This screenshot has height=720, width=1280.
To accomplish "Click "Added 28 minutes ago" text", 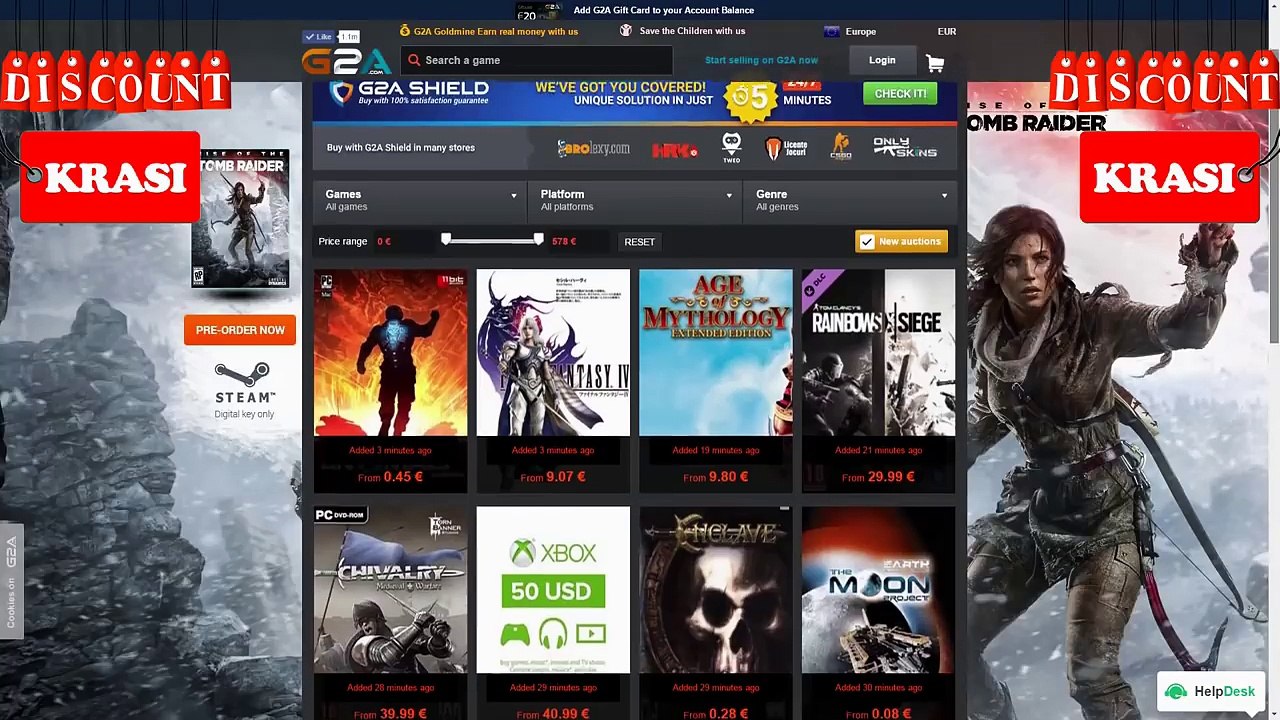I will 391,688.
